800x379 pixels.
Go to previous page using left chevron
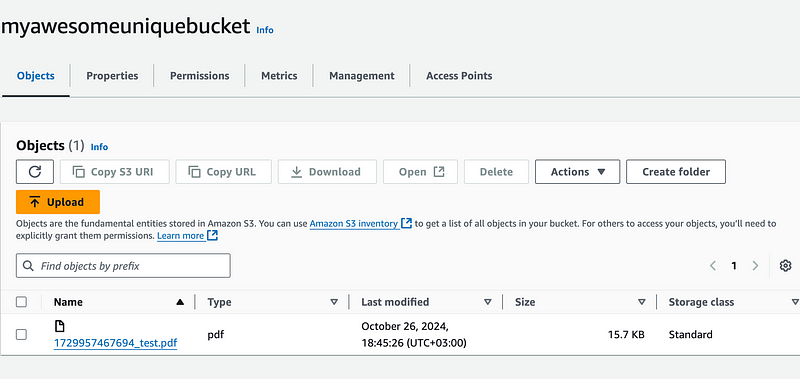click(x=713, y=266)
